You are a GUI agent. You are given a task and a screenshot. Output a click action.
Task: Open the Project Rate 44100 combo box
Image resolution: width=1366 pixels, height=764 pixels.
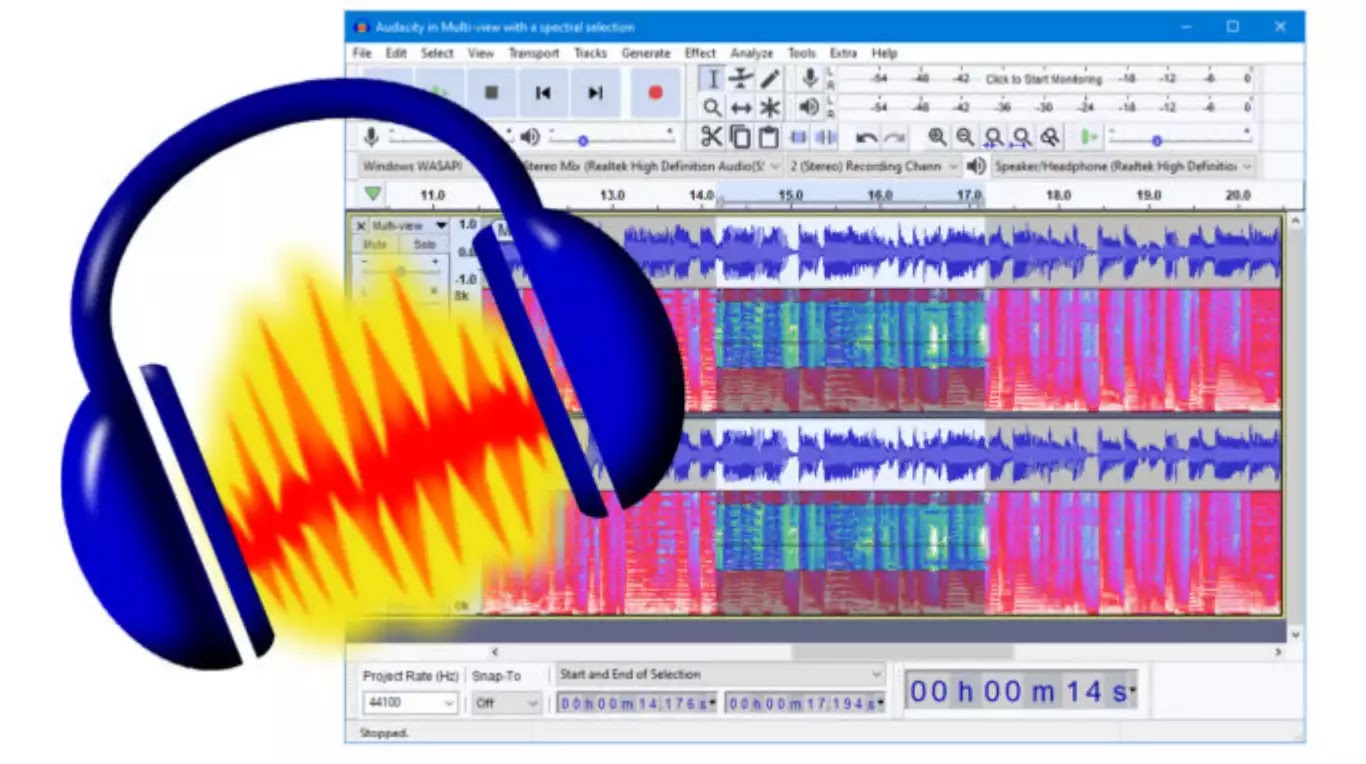coord(411,703)
